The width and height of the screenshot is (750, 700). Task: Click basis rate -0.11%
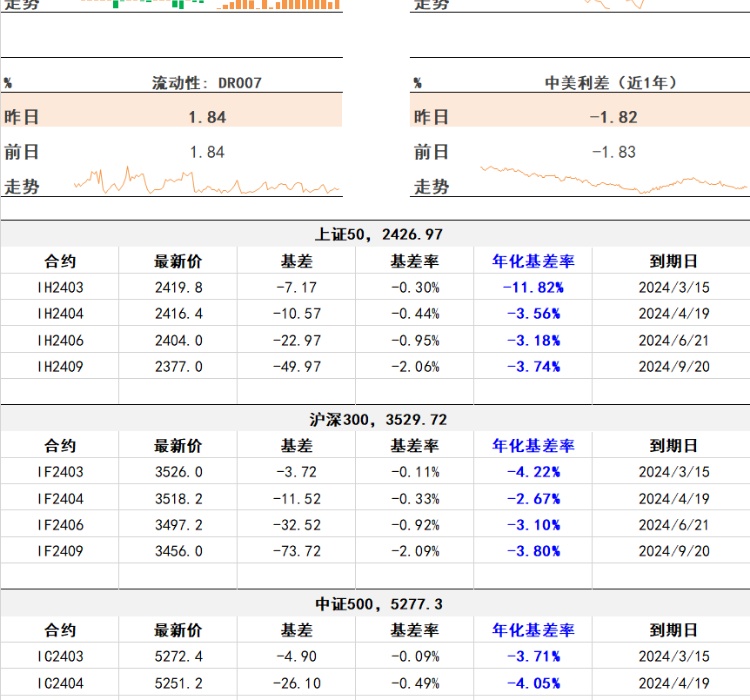point(415,472)
